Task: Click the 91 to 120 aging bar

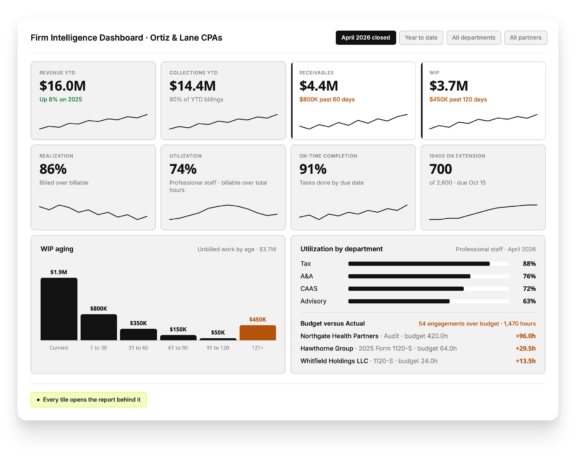Action: 218,339
